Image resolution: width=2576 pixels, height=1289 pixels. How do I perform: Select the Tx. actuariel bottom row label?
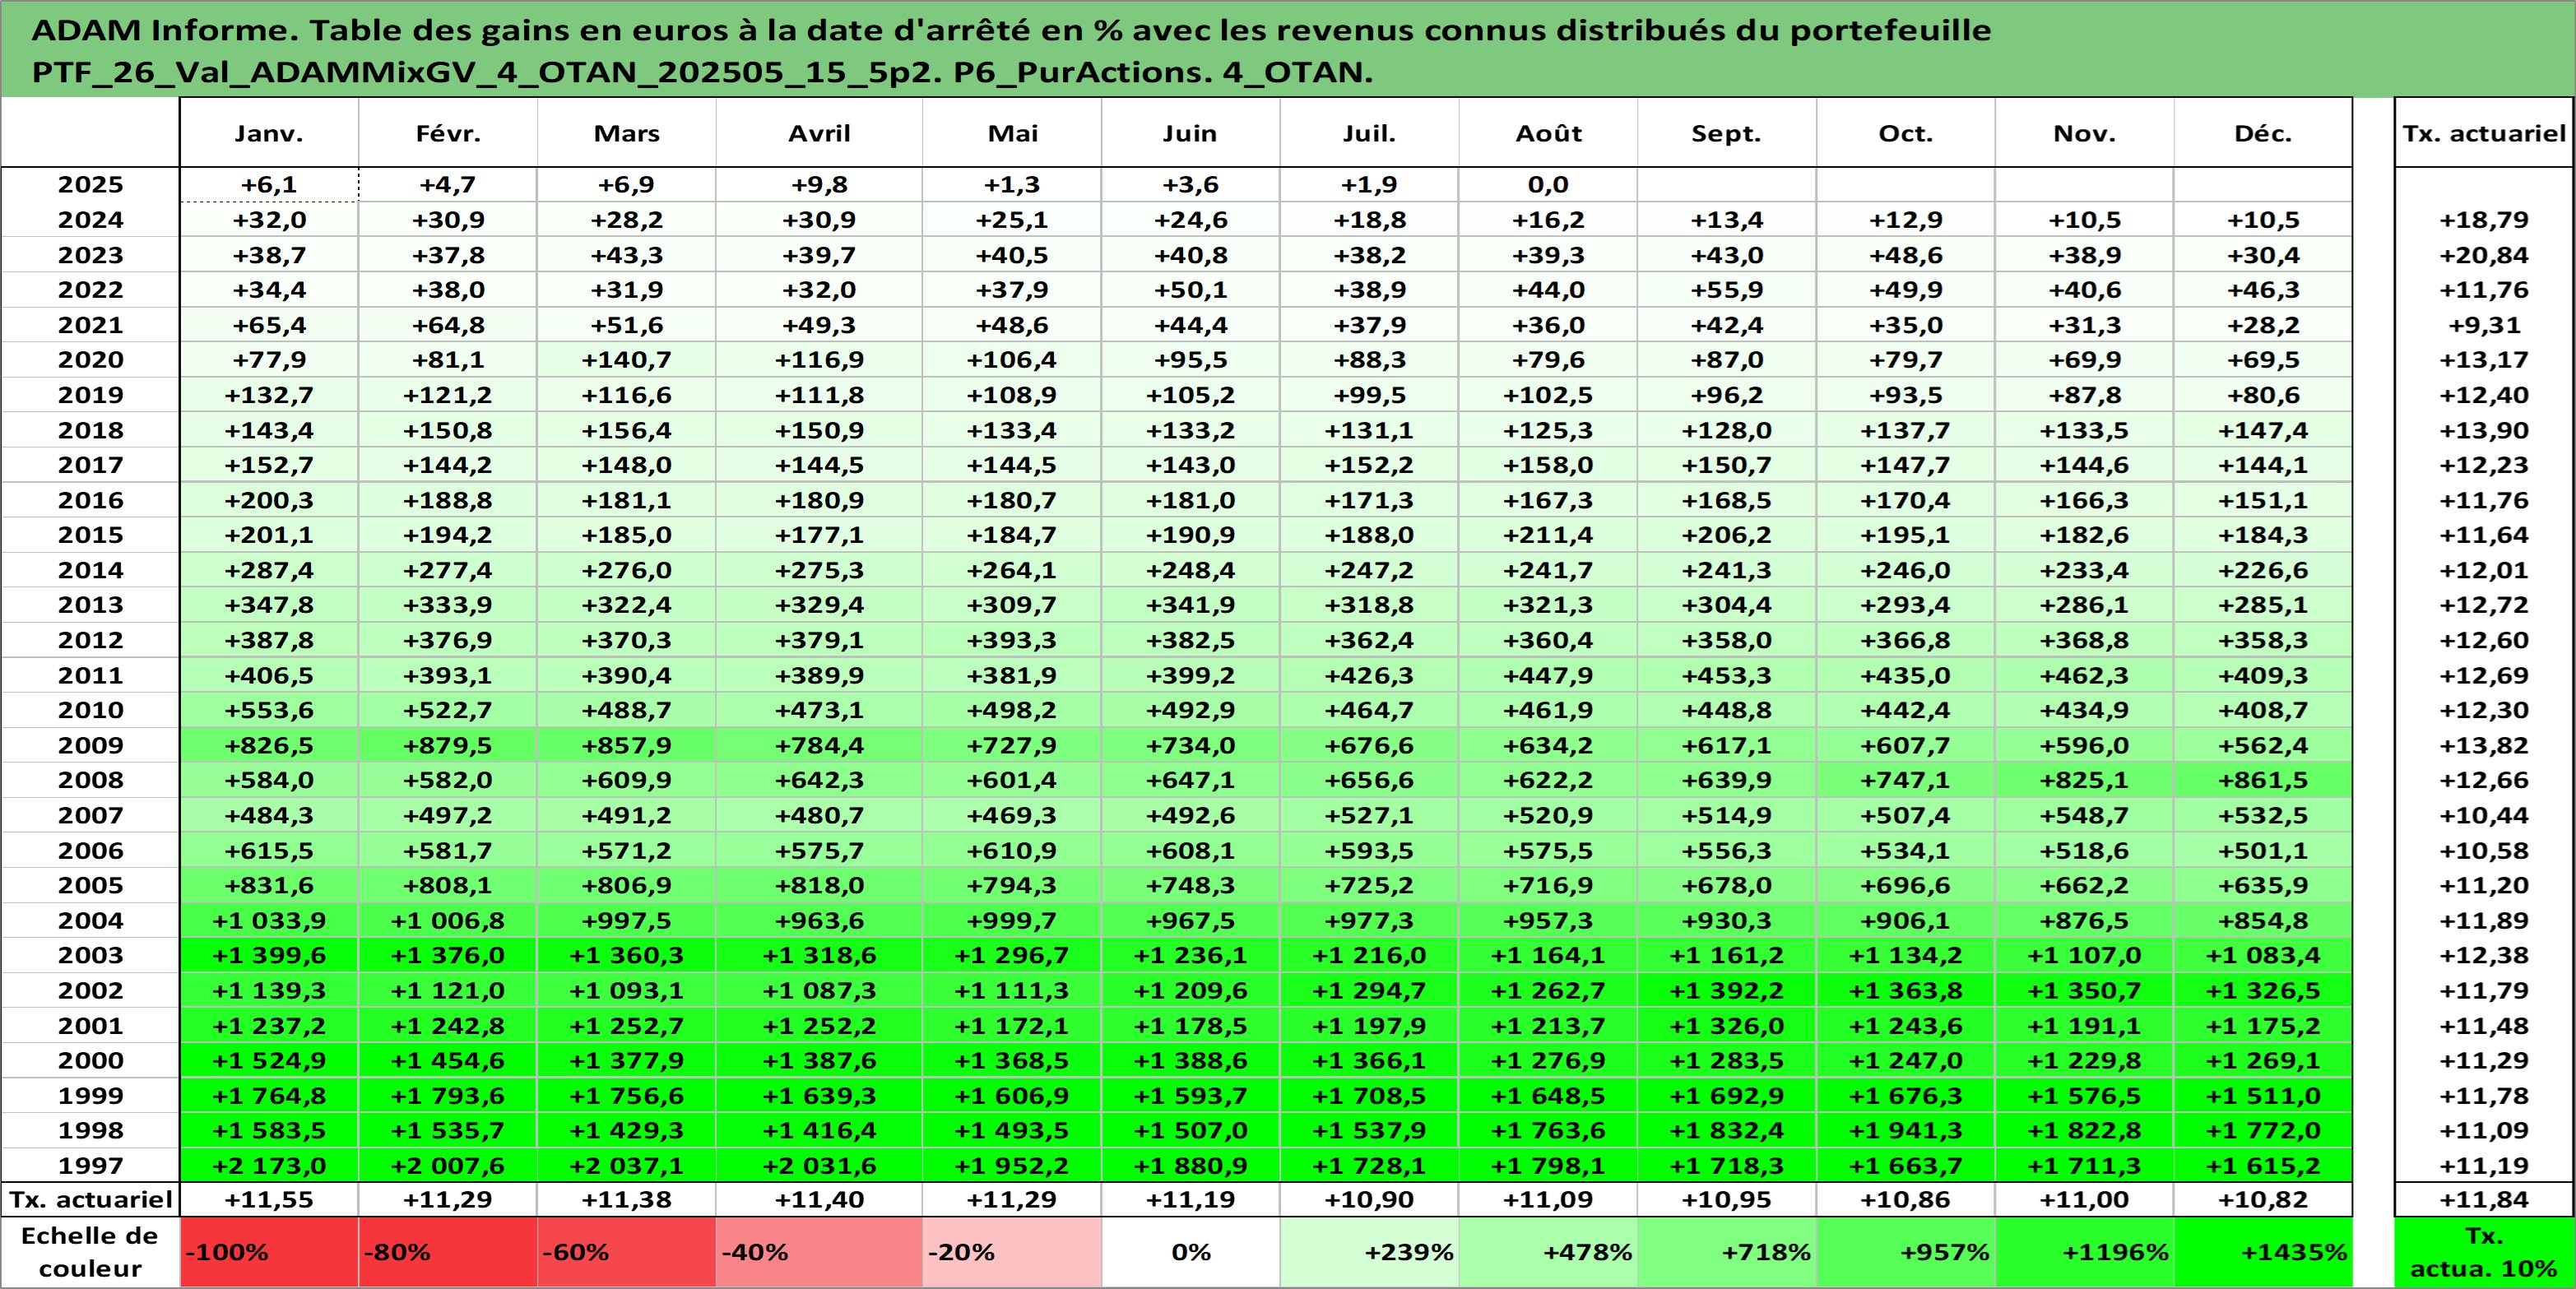pos(90,1199)
